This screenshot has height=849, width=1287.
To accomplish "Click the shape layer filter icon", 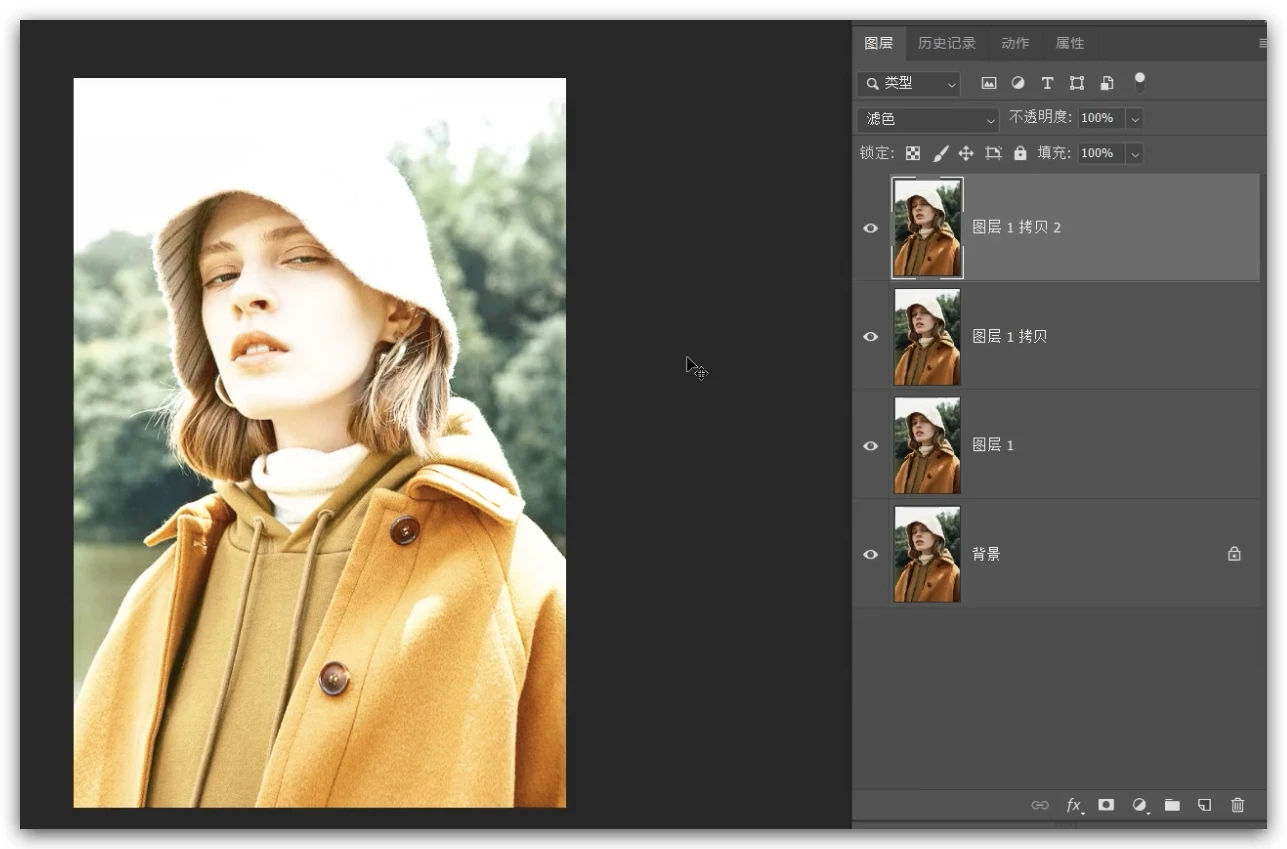I will click(x=1077, y=84).
